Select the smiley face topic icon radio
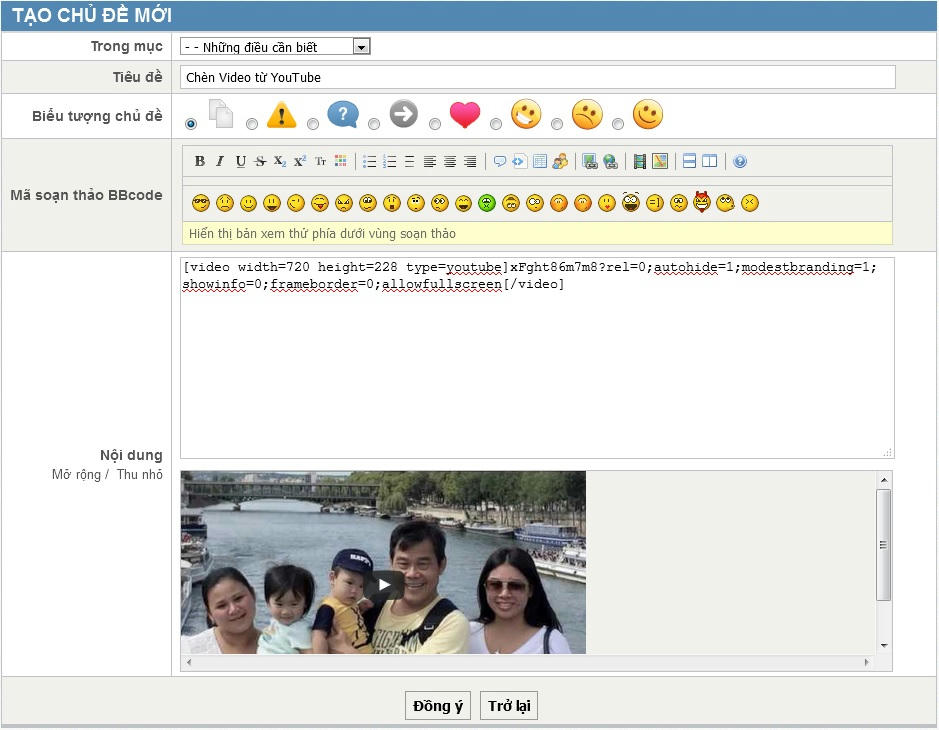The image size is (939, 730). coord(619,124)
